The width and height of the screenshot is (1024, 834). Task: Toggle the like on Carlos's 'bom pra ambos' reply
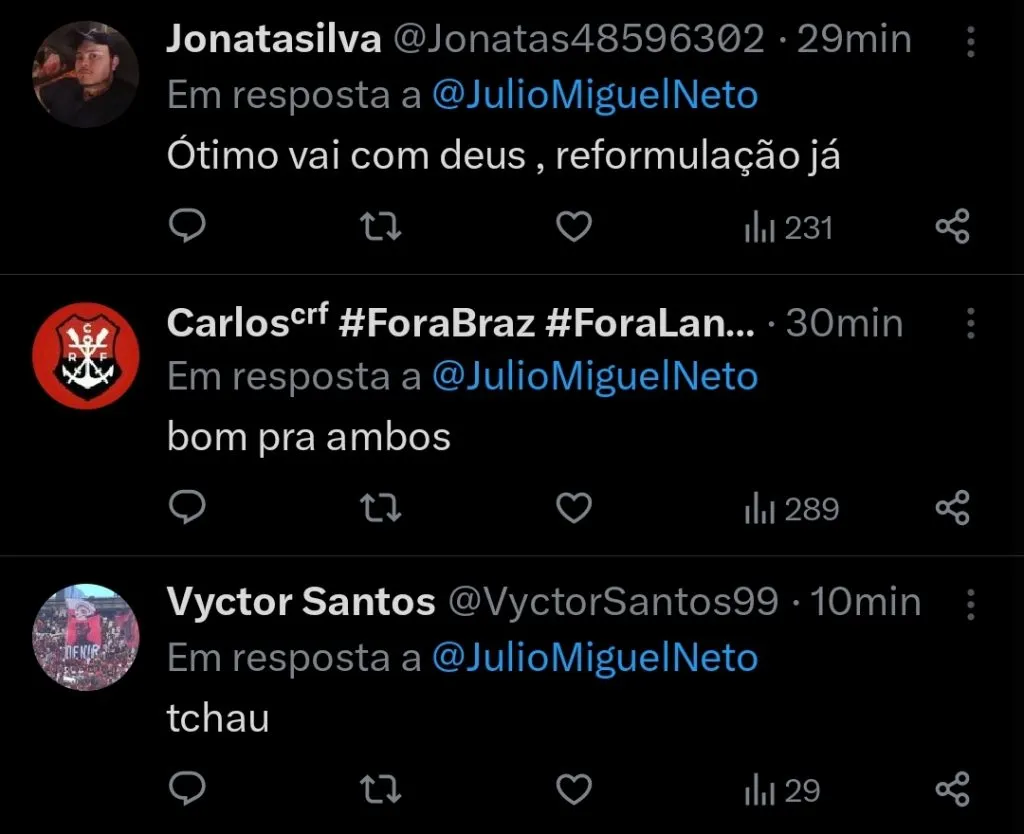572,508
